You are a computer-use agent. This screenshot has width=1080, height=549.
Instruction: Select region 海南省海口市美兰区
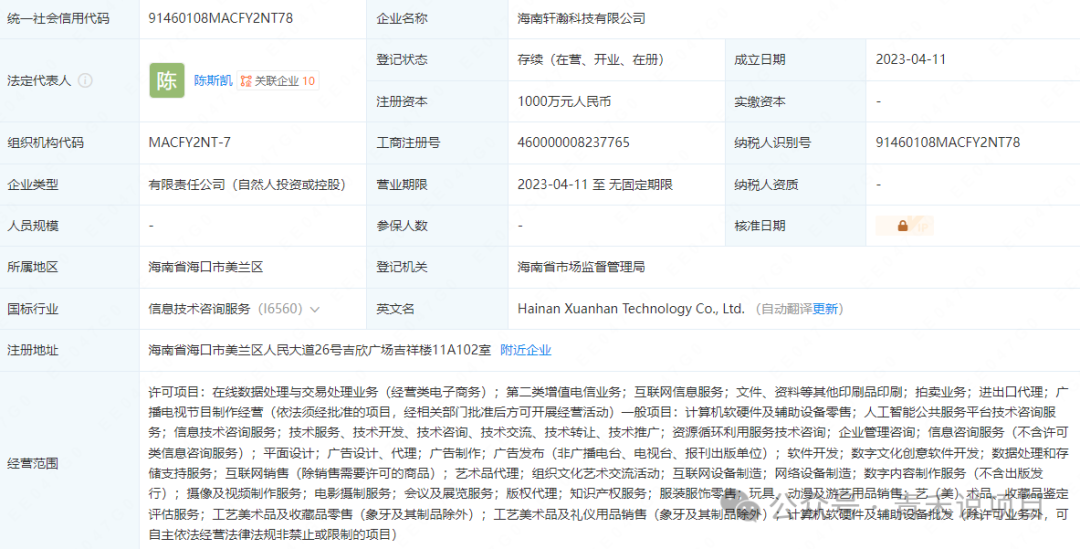(x=206, y=267)
